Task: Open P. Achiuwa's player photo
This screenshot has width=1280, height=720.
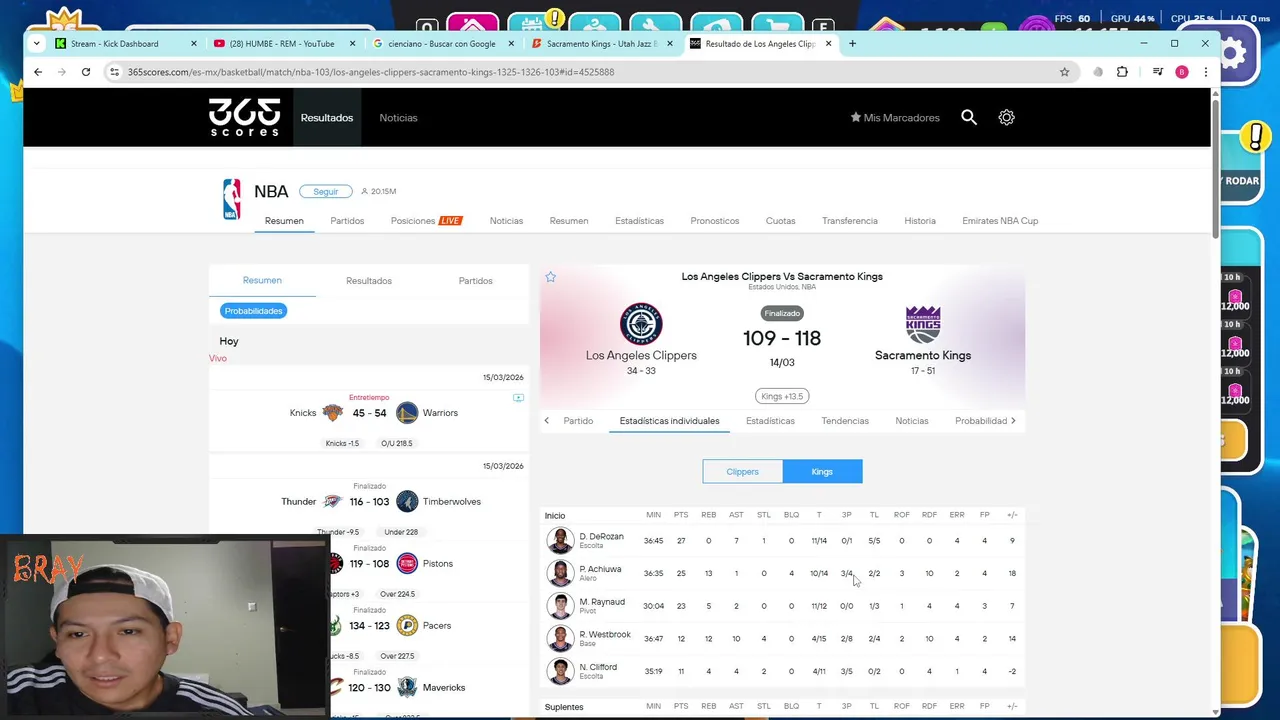Action: 560,573
